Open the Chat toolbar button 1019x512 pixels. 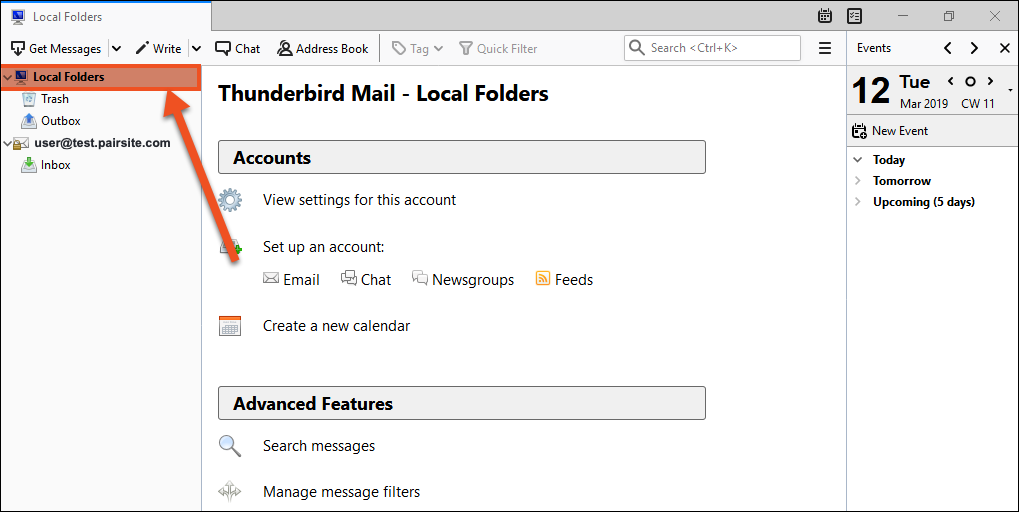tap(238, 49)
